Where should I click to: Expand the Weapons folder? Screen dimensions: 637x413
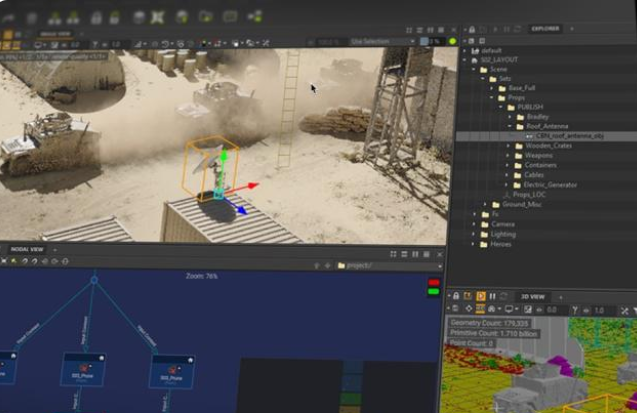click(x=508, y=155)
